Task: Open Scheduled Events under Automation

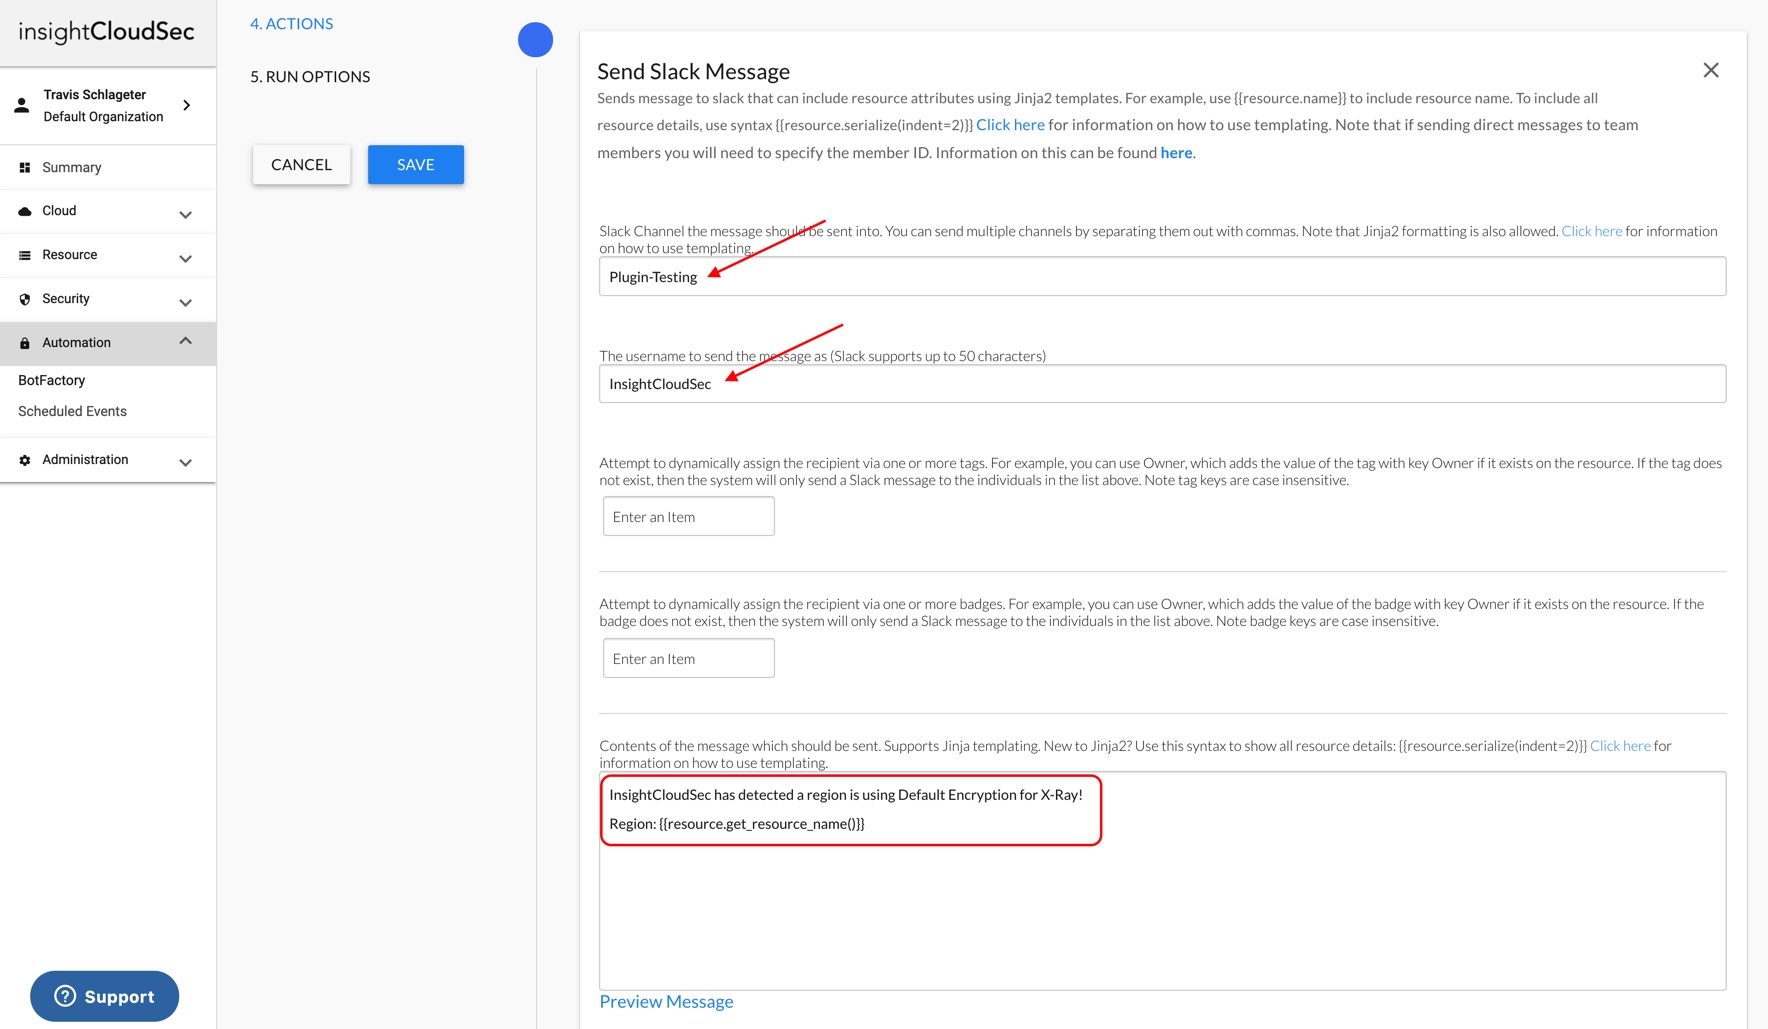Action: [72, 411]
